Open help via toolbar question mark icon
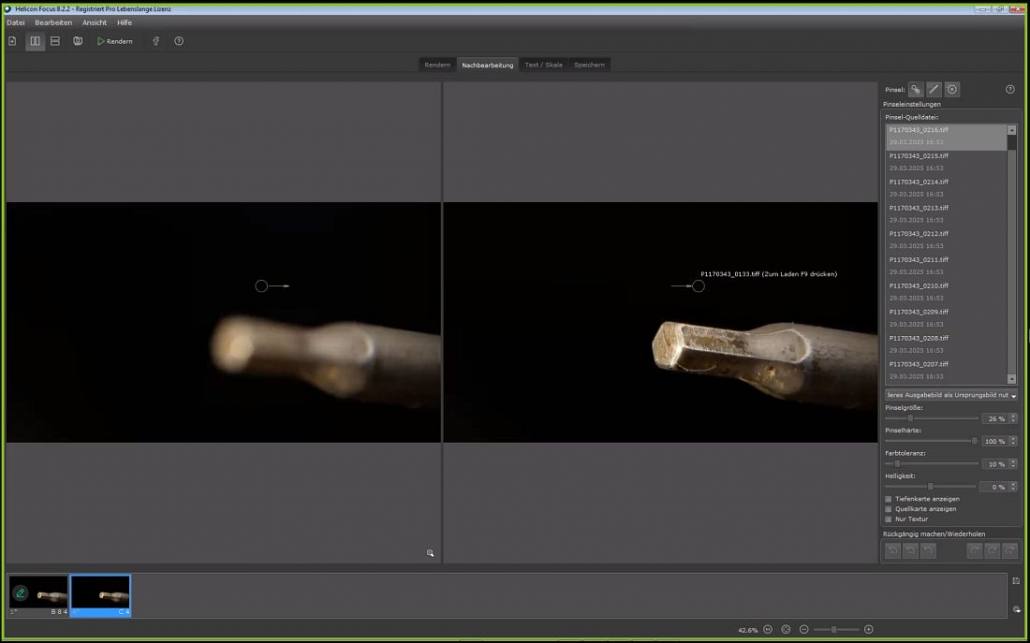Image resolution: width=1030 pixels, height=643 pixels. (179, 41)
